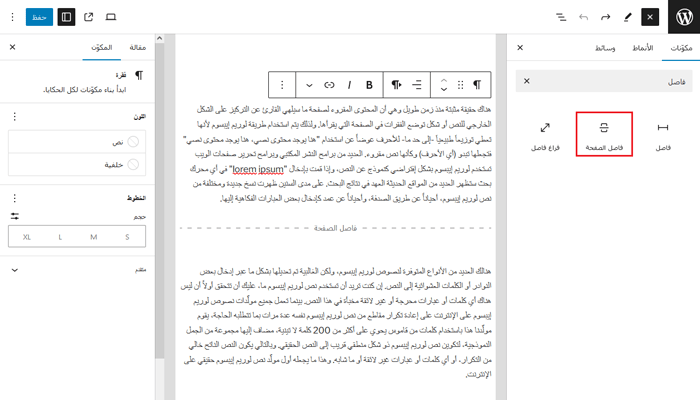Expand the متقدم advanced section

click(x=77, y=270)
